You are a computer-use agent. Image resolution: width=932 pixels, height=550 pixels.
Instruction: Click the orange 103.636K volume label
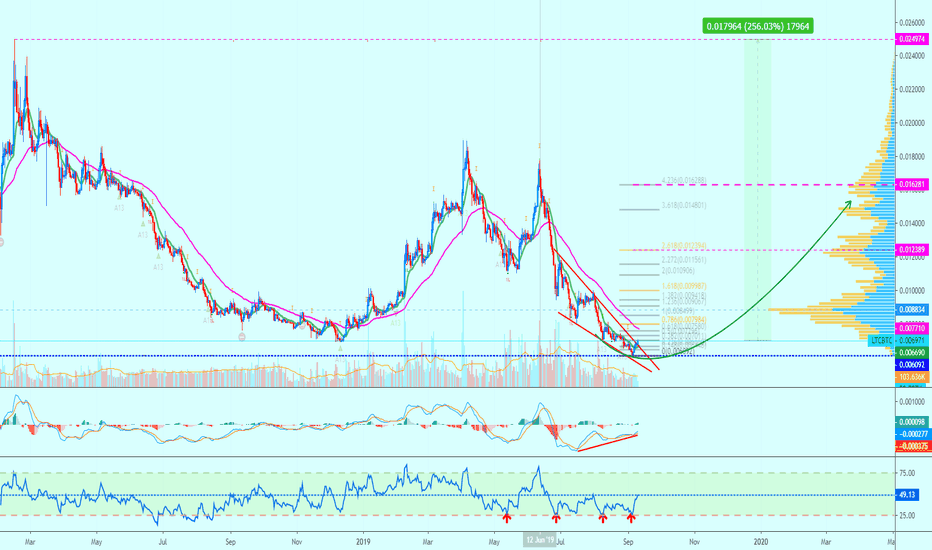[912, 377]
